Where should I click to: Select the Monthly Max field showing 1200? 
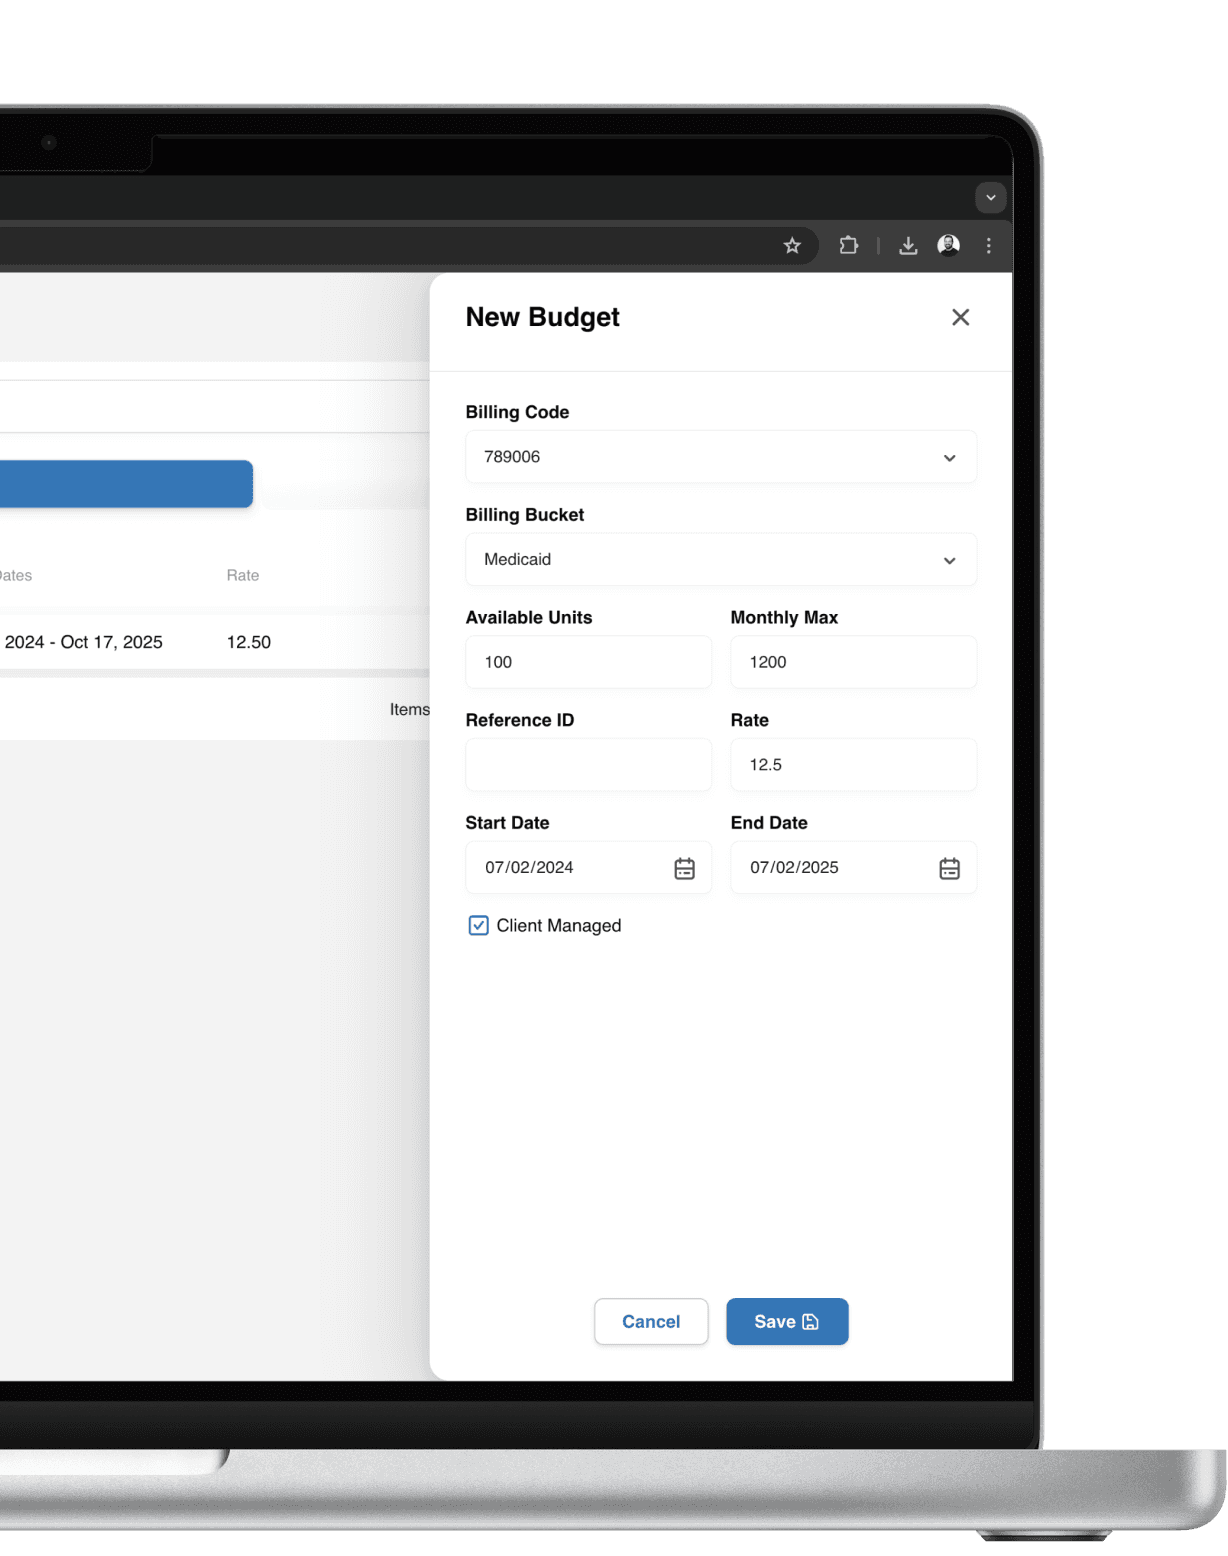[853, 662]
